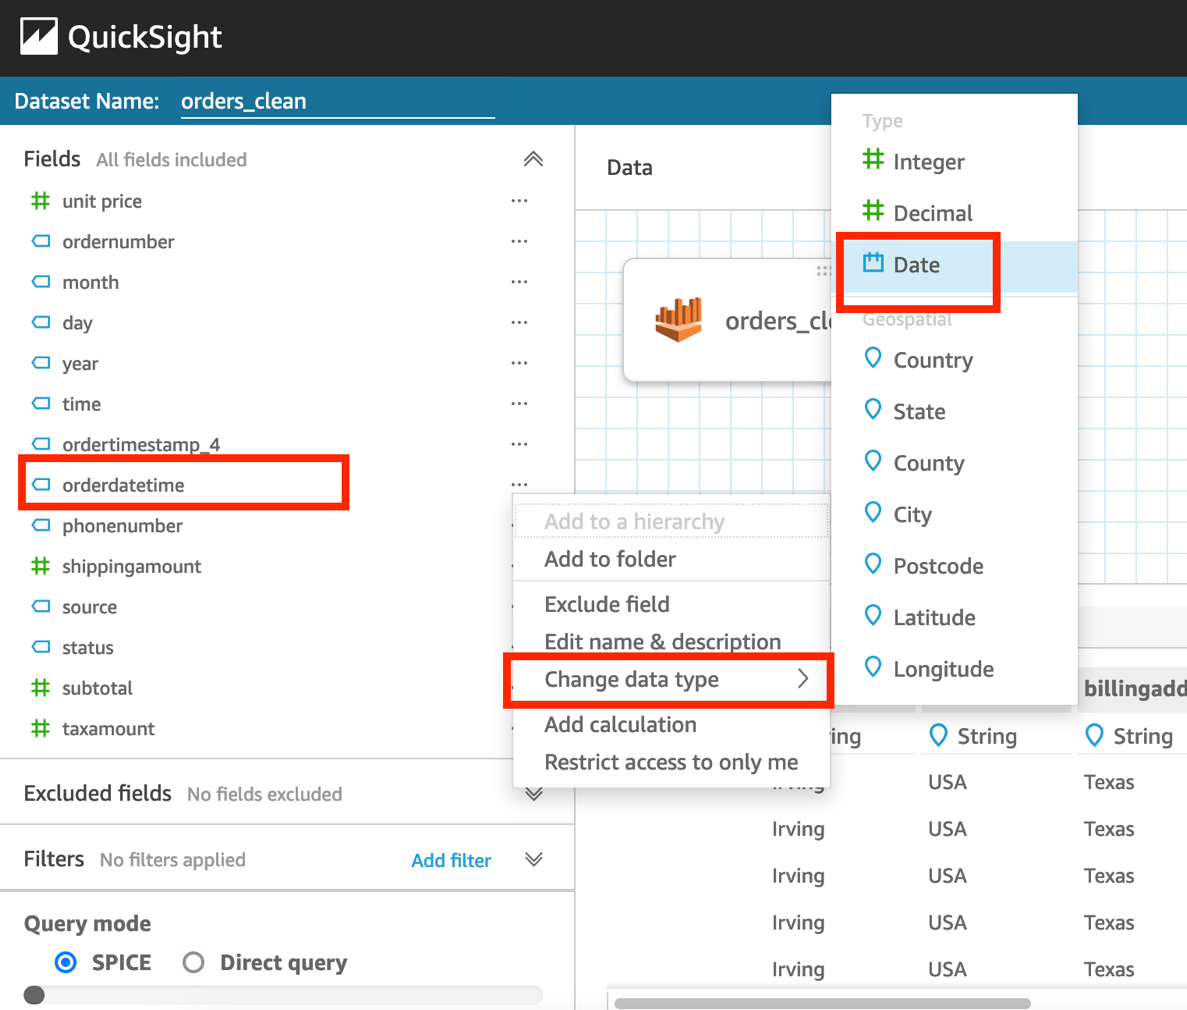Select Integer data type

(x=955, y=161)
